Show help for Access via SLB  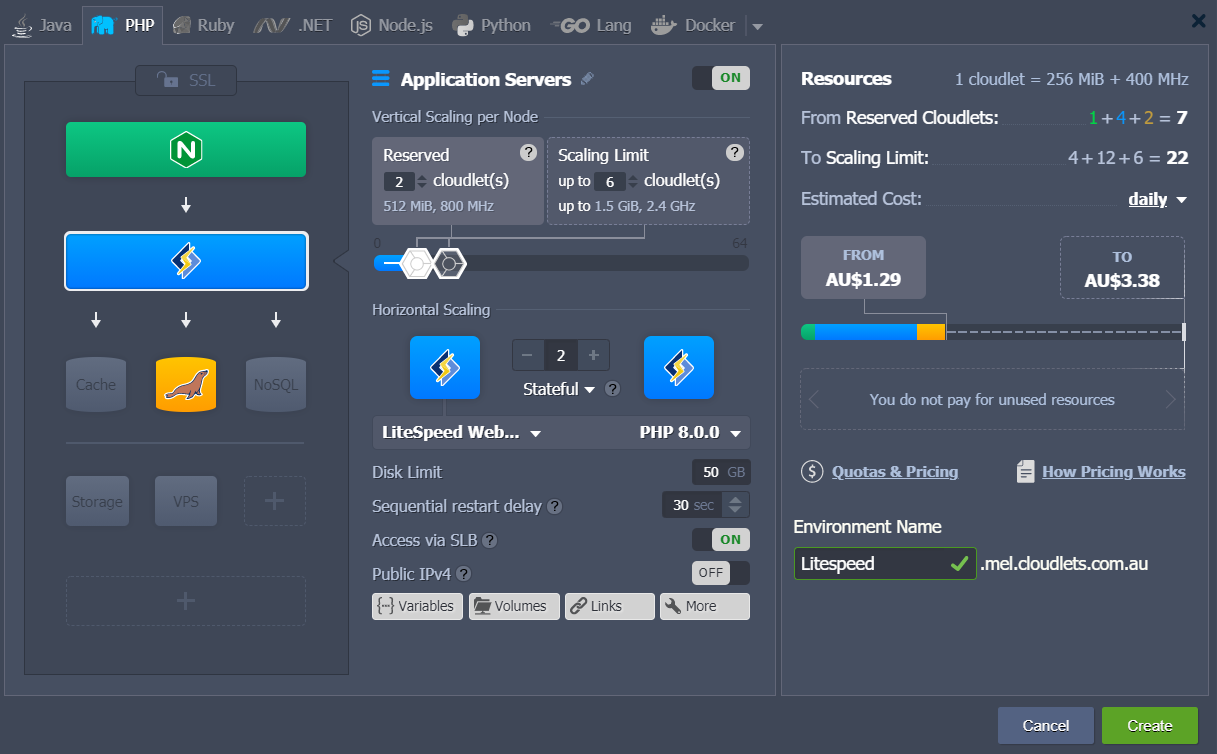(x=490, y=540)
